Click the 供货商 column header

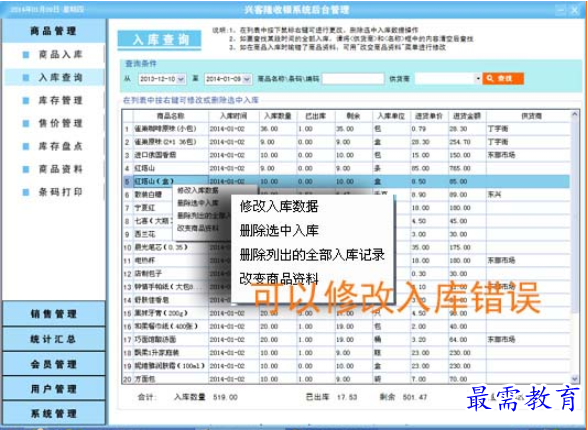[x=528, y=116]
